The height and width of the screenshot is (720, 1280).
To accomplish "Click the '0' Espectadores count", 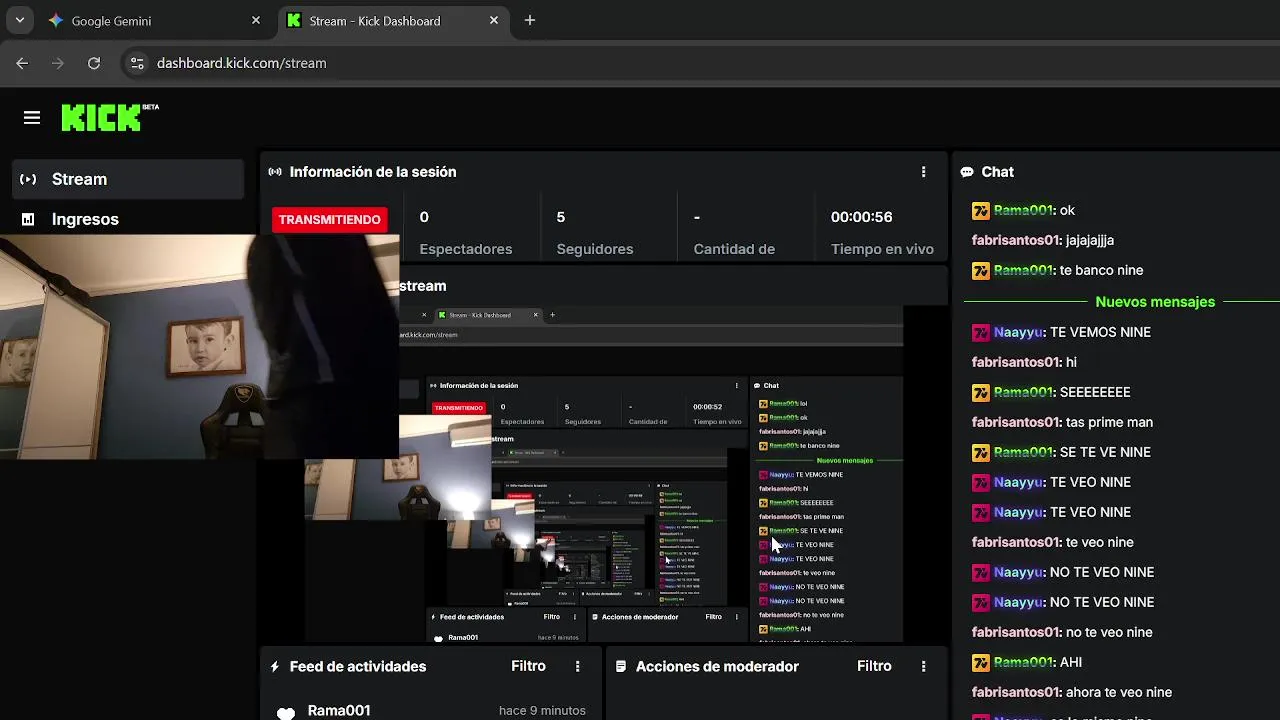I will 424,217.
